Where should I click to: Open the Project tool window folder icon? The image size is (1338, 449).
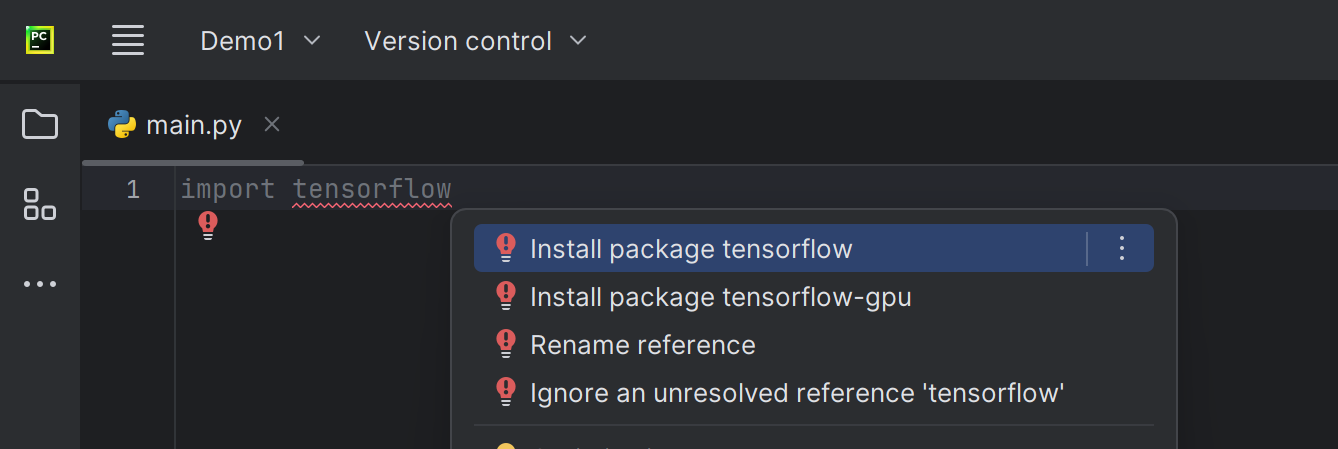click(40, 125)
